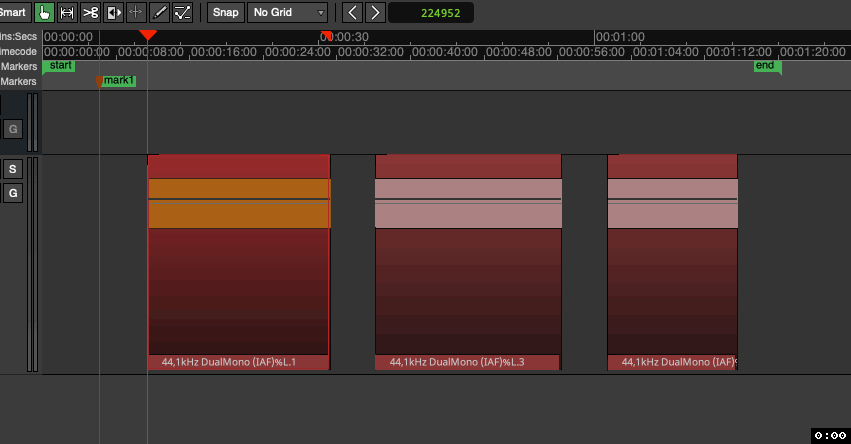851x444 pixels.
Task: Toggle the Snap button
Action: click(225, 12)
